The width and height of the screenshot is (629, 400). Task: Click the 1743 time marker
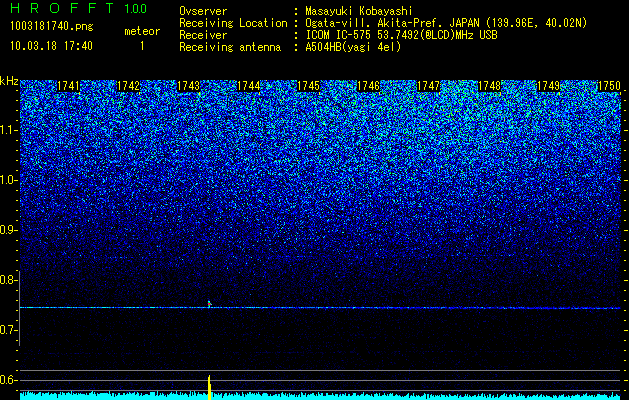pos(189,86)
